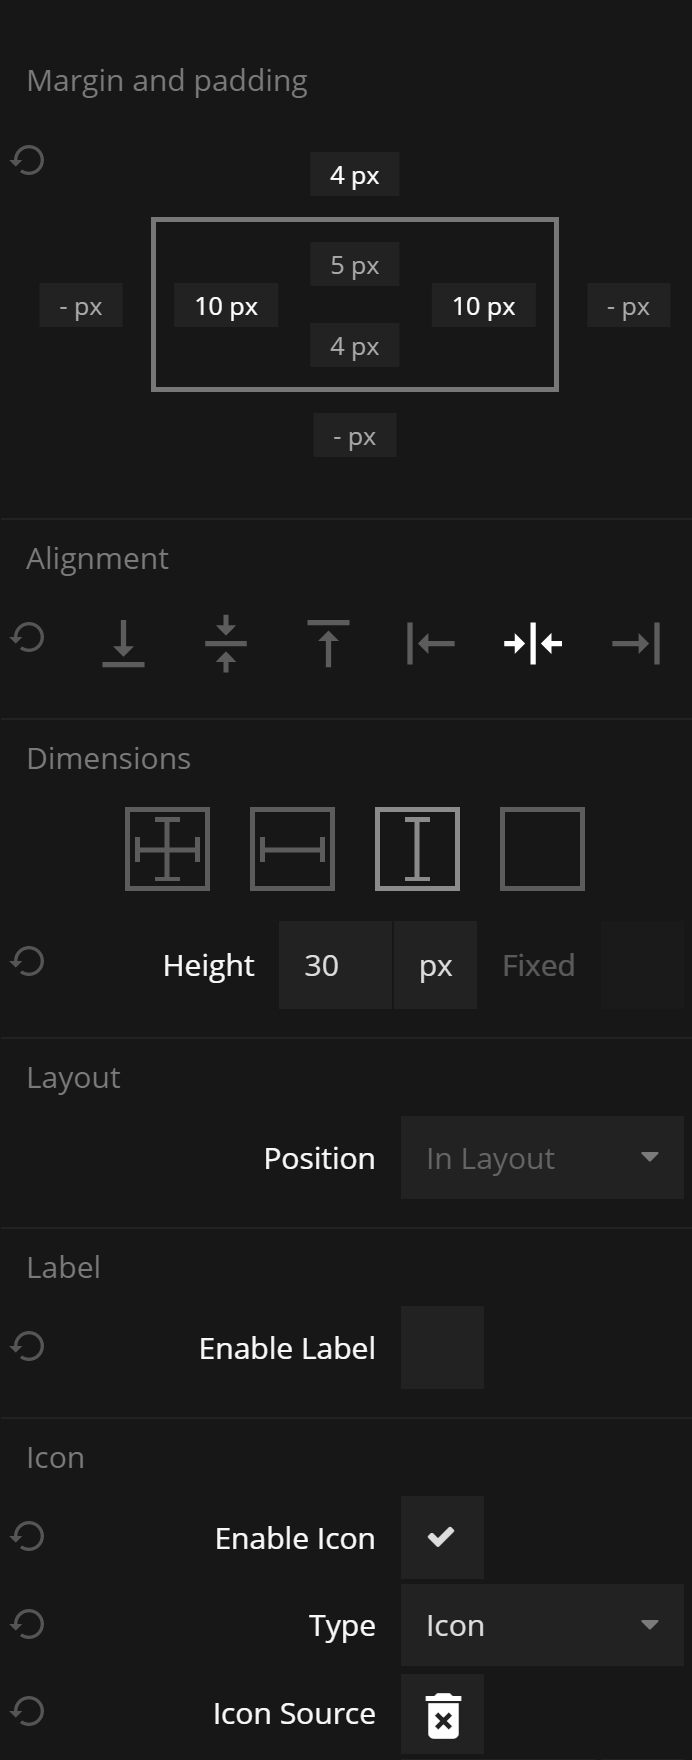Open the icon Type dropdown

542,1625
